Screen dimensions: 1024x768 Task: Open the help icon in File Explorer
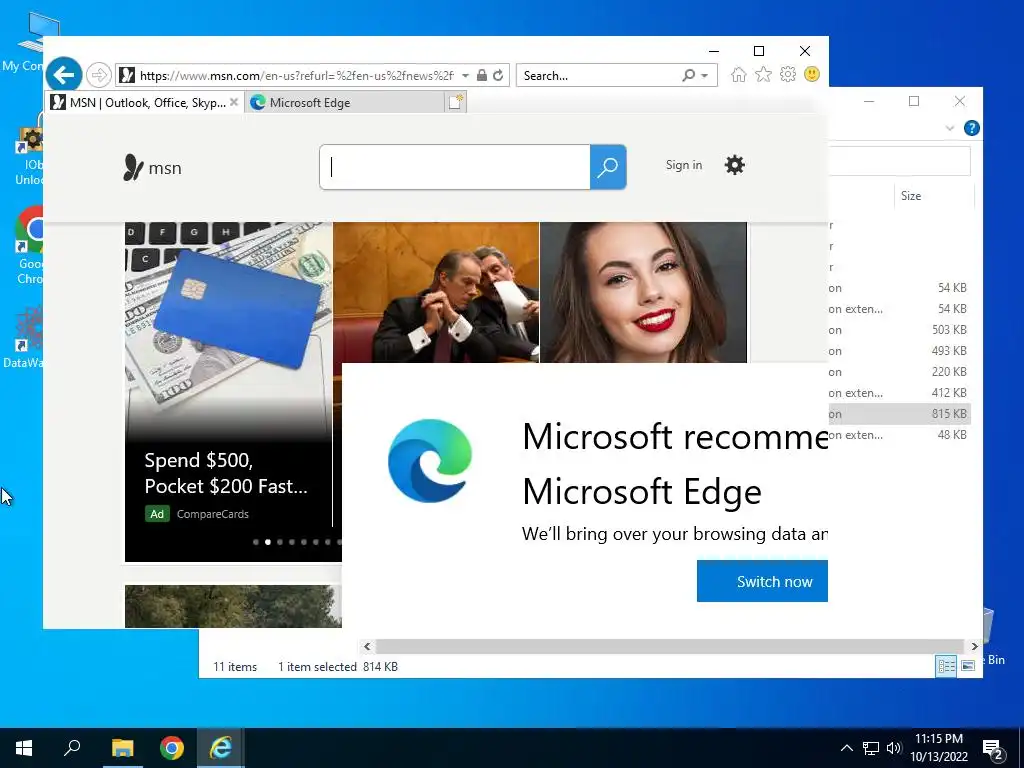click(972, 128)
